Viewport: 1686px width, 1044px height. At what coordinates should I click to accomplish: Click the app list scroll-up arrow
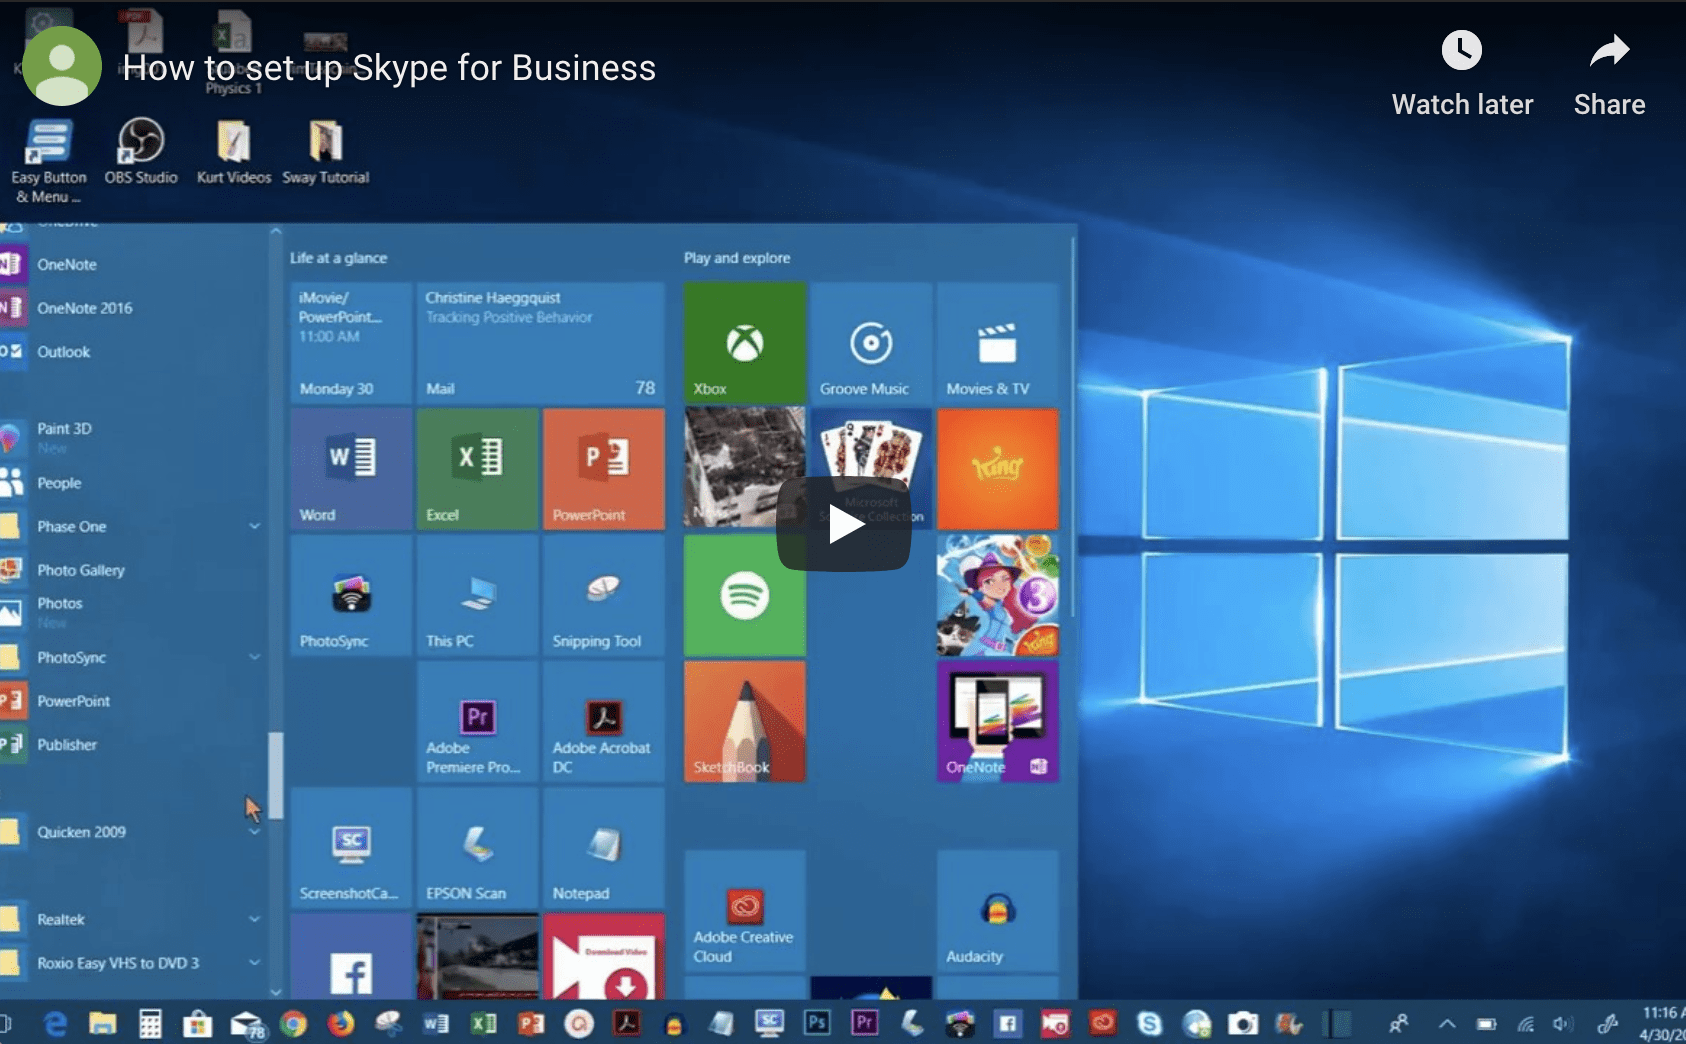(x=276, y=231)
